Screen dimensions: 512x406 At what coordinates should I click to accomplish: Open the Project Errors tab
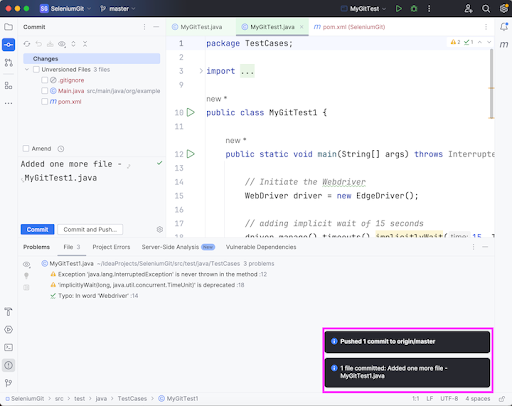[111, 247]
